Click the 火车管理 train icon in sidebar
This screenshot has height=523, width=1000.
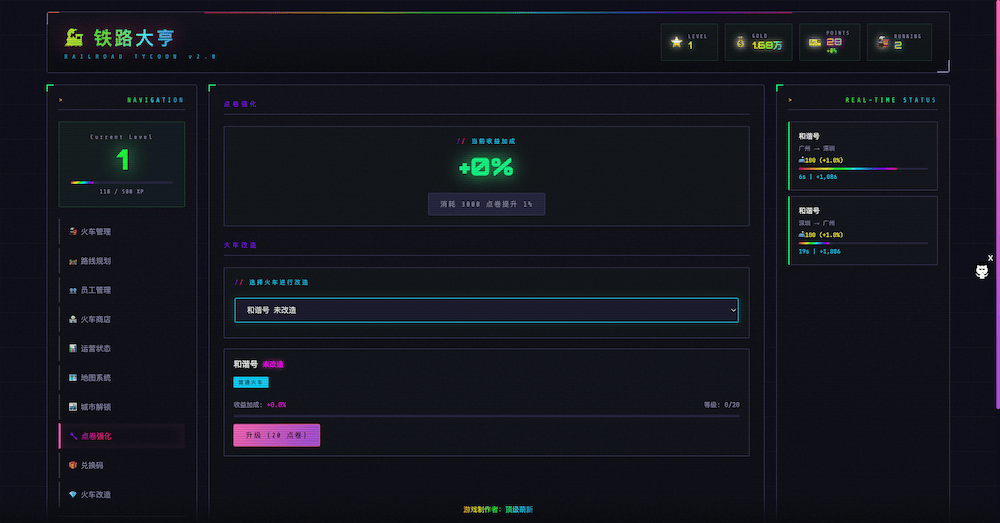(x=73, y=232)
